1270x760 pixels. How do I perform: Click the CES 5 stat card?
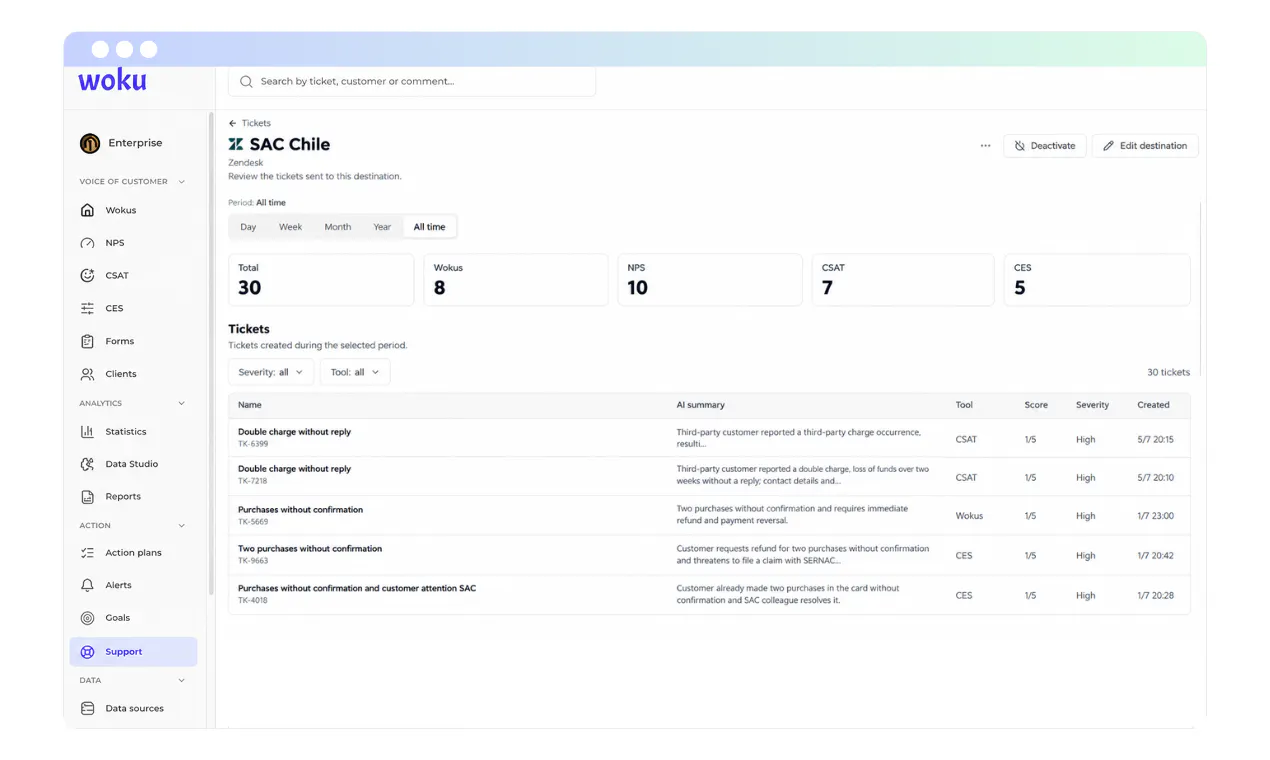1097,279
